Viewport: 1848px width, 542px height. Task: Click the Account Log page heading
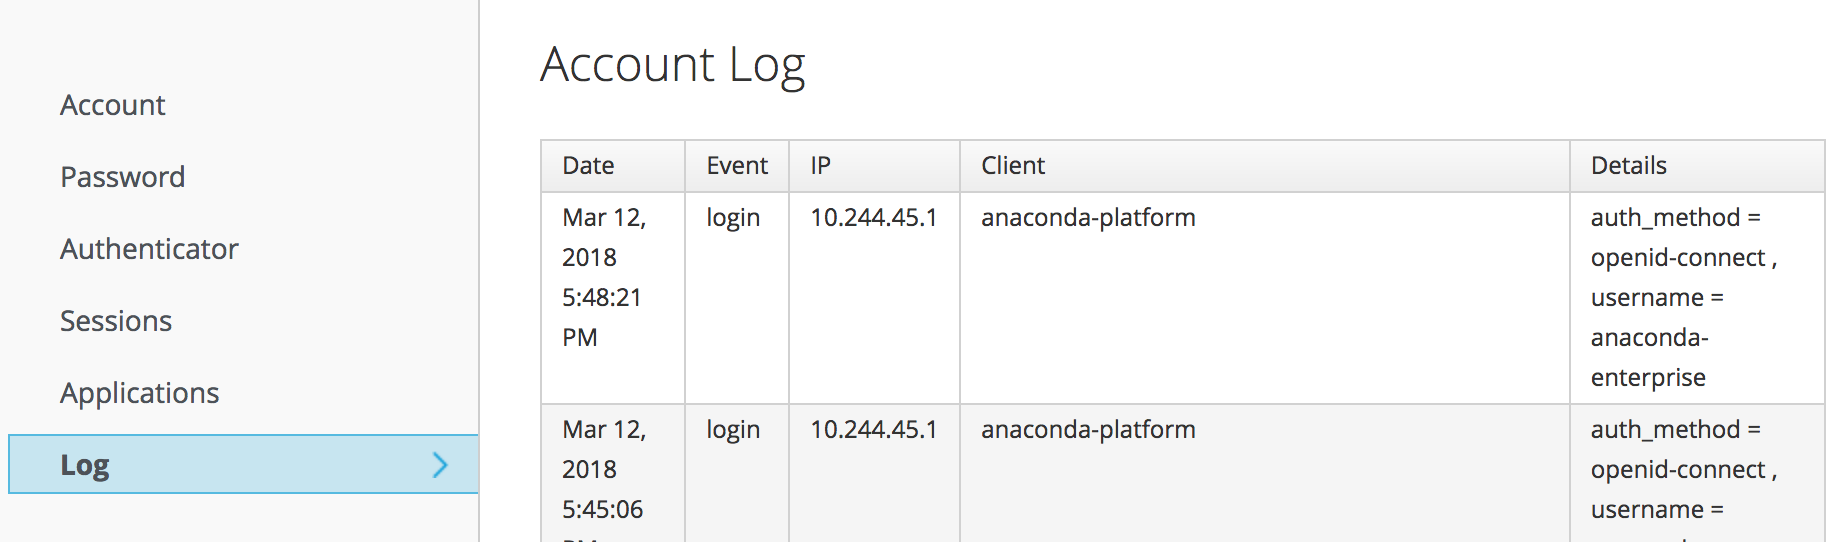(672, 65)
